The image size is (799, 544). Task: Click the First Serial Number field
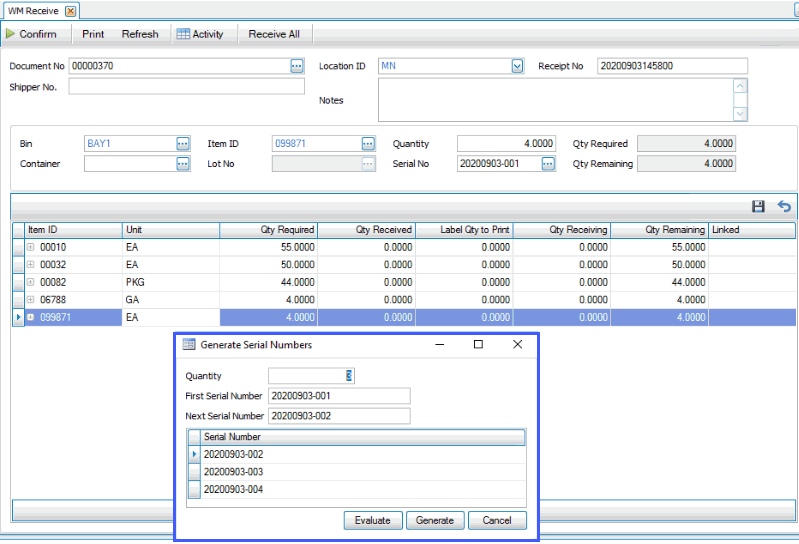pos(339,396)
